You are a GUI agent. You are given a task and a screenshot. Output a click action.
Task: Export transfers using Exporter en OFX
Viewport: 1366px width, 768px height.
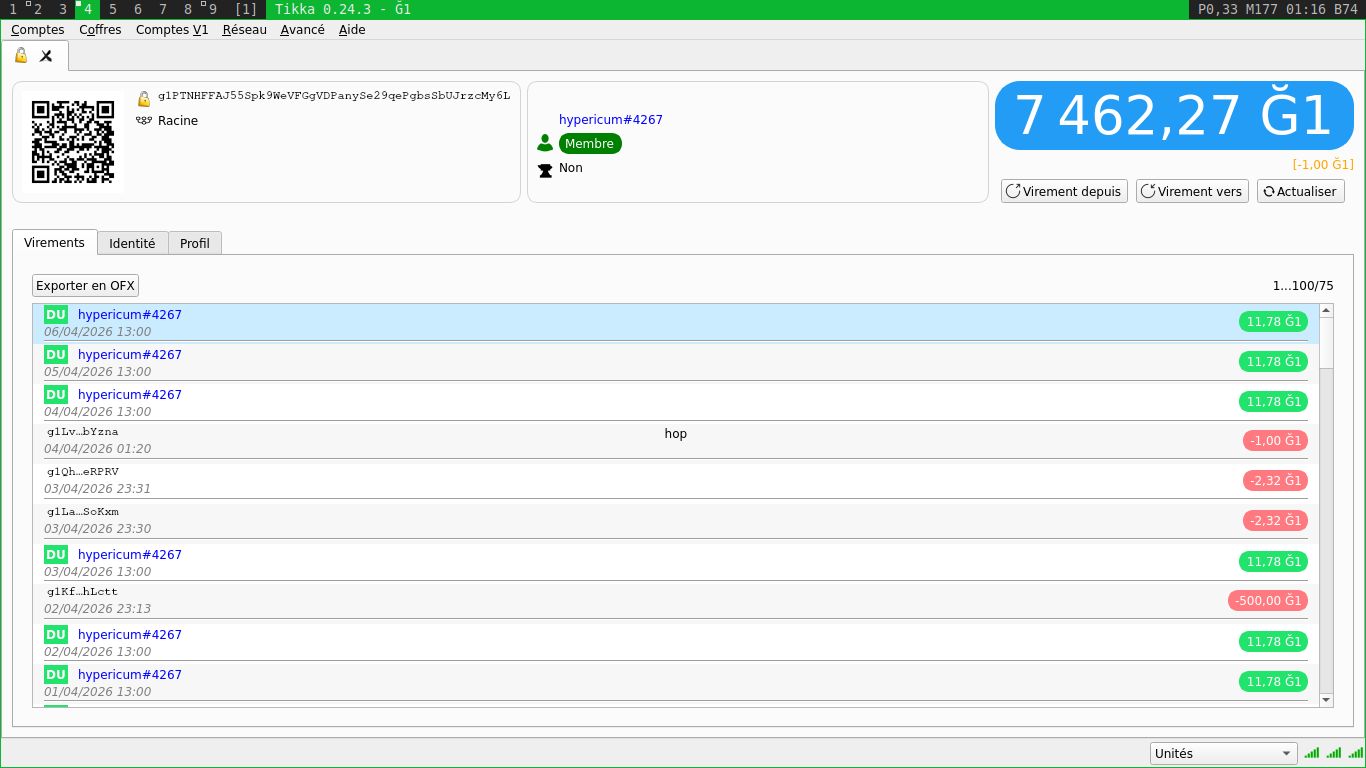tap(85, 286)
